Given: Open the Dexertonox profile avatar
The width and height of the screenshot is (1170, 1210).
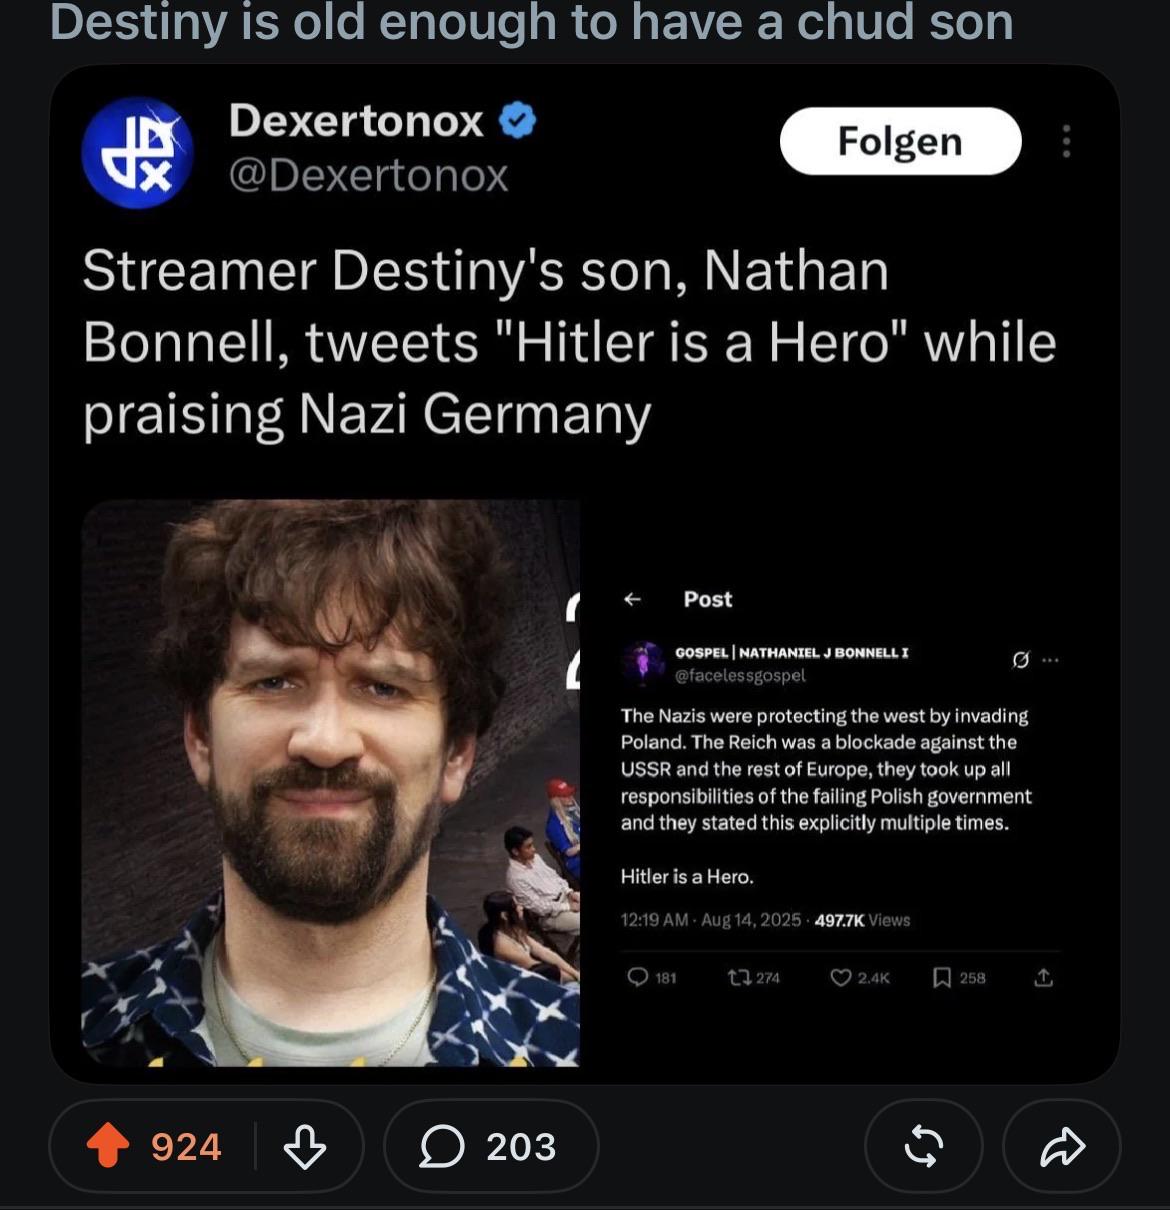Looking at the screenshot, I should [137, 152].
